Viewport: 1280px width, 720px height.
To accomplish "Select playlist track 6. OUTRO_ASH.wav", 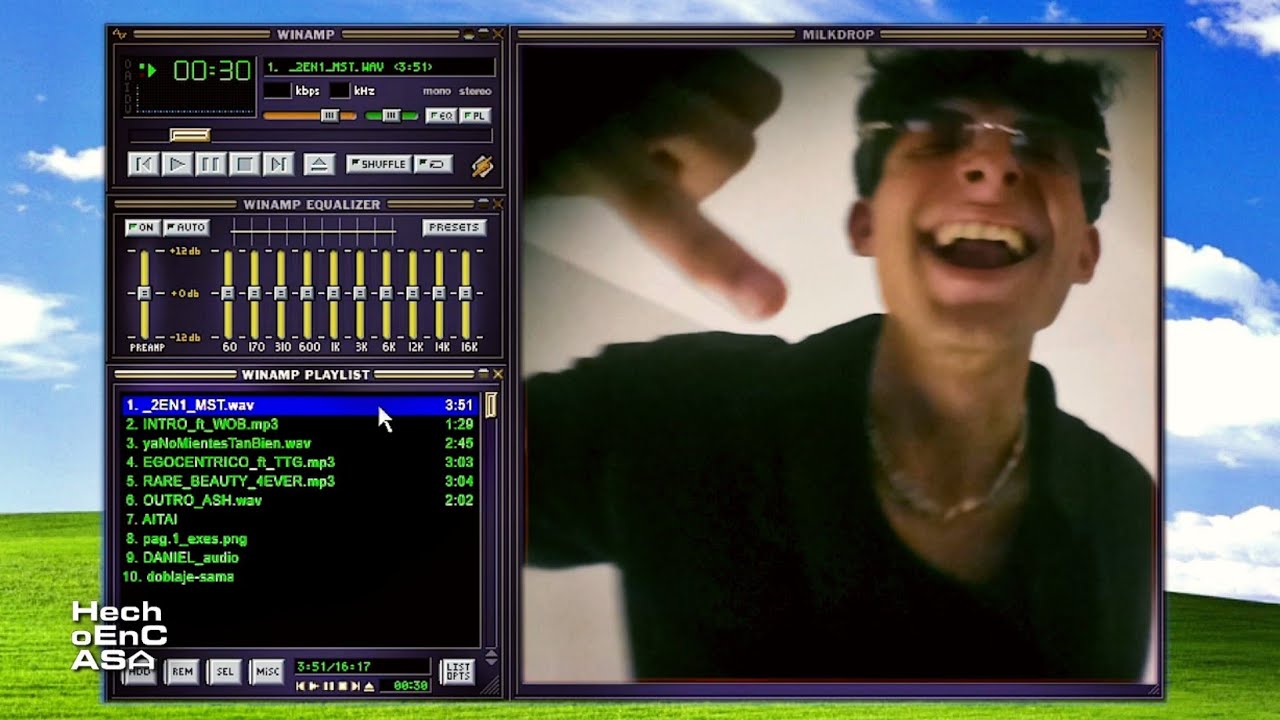I will point(301,500).
